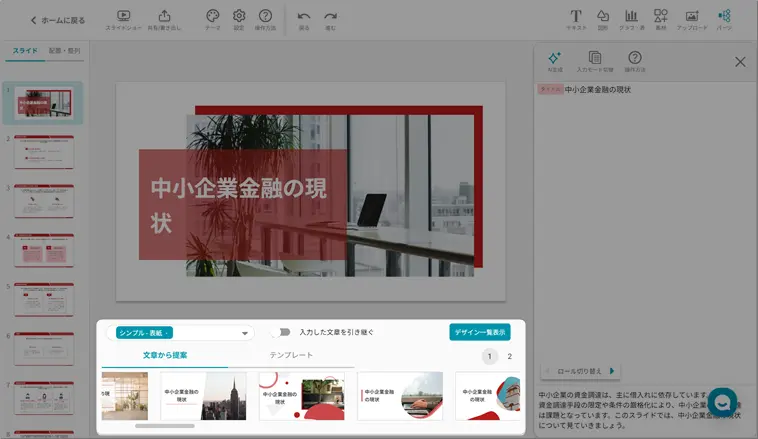Select the 文章から提案 tab
Viewport: 758px width, 439px height.
(165, 355)
